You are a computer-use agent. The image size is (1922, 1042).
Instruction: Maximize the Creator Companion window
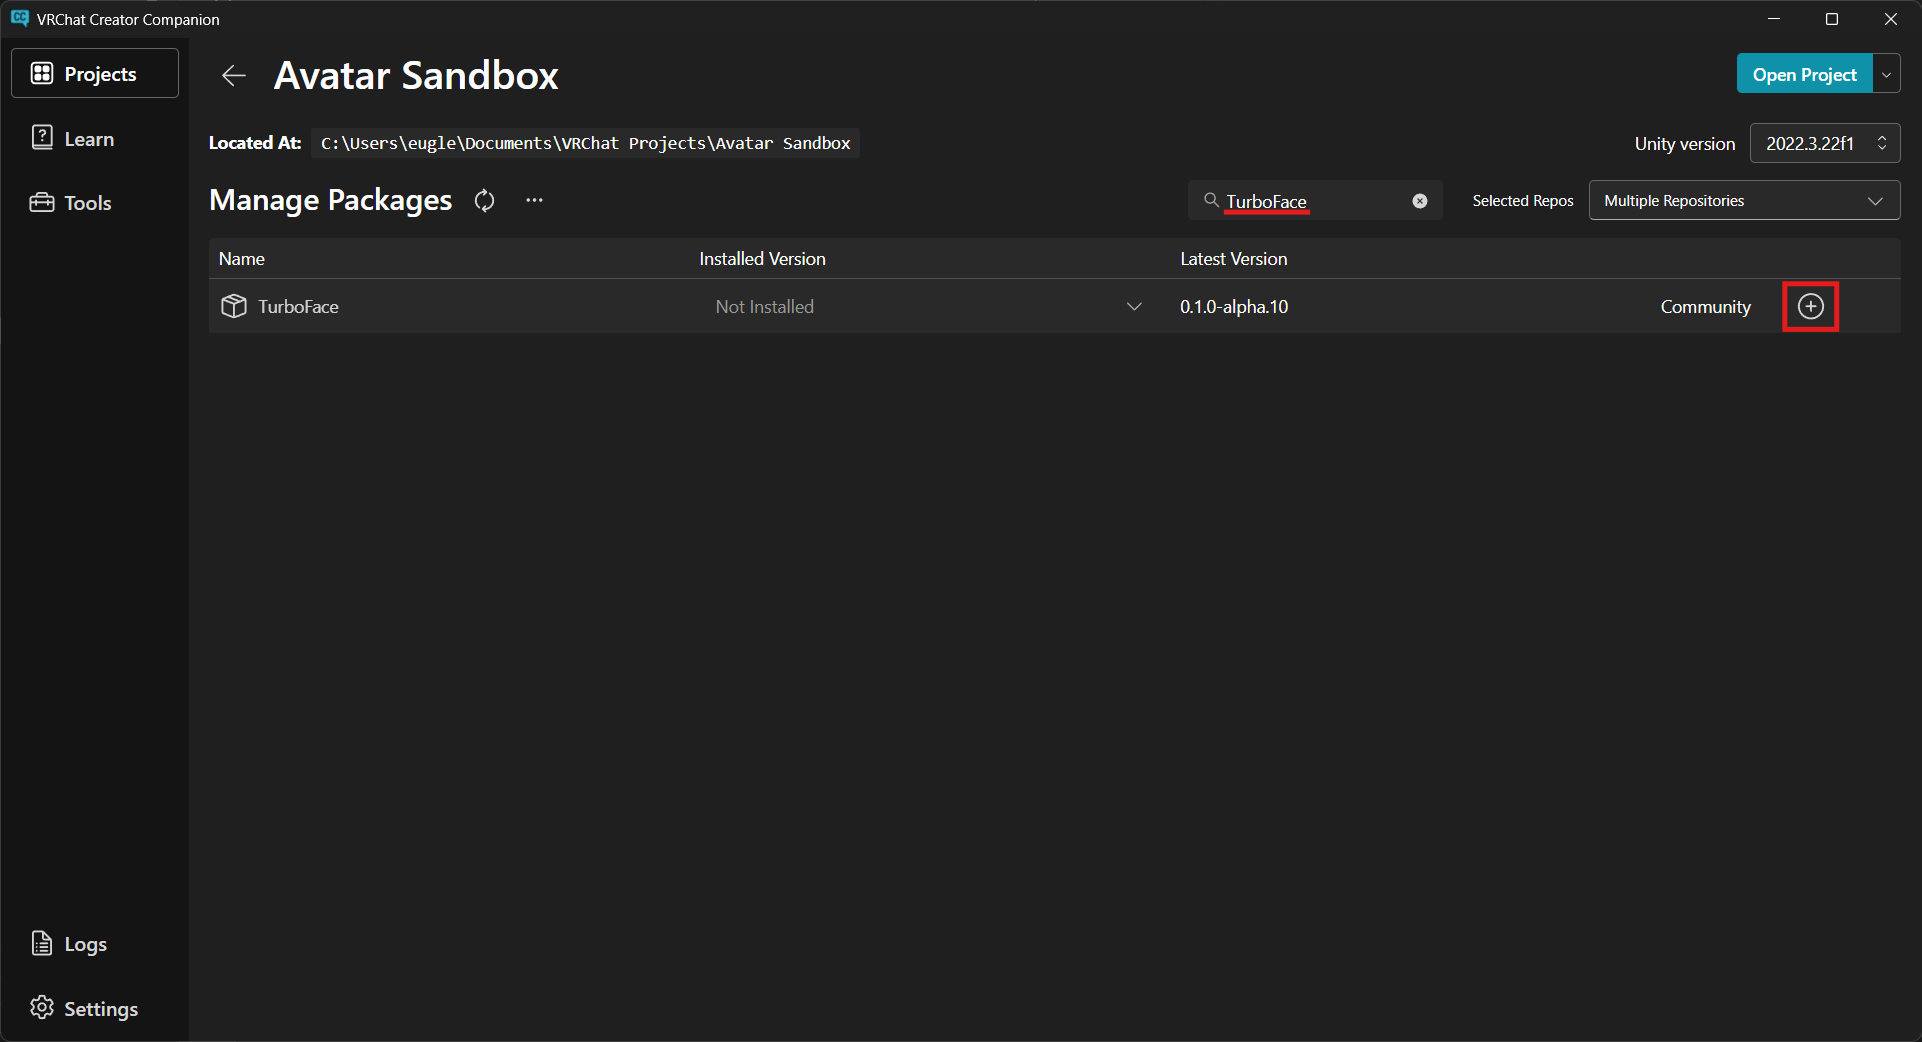tap(1832, 19)
